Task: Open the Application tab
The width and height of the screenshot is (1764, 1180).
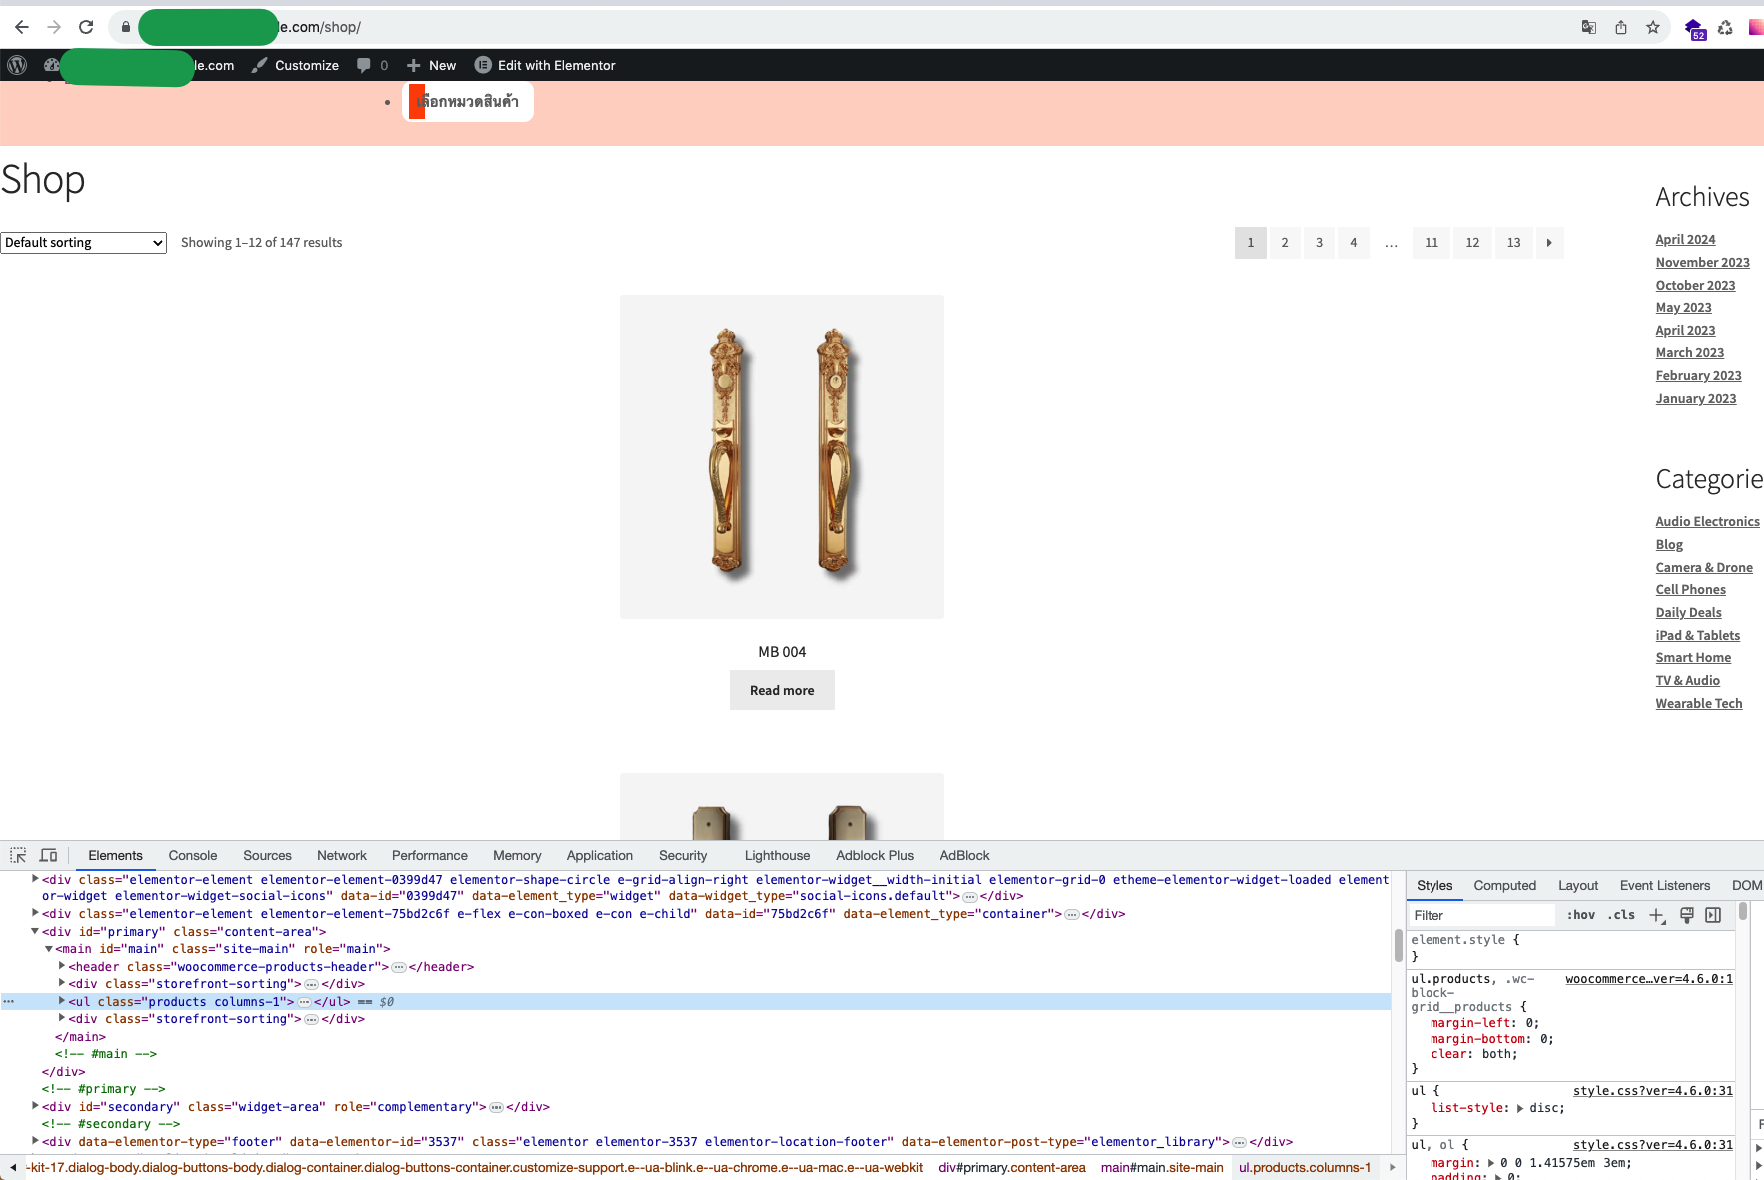Action: [600, 855]
